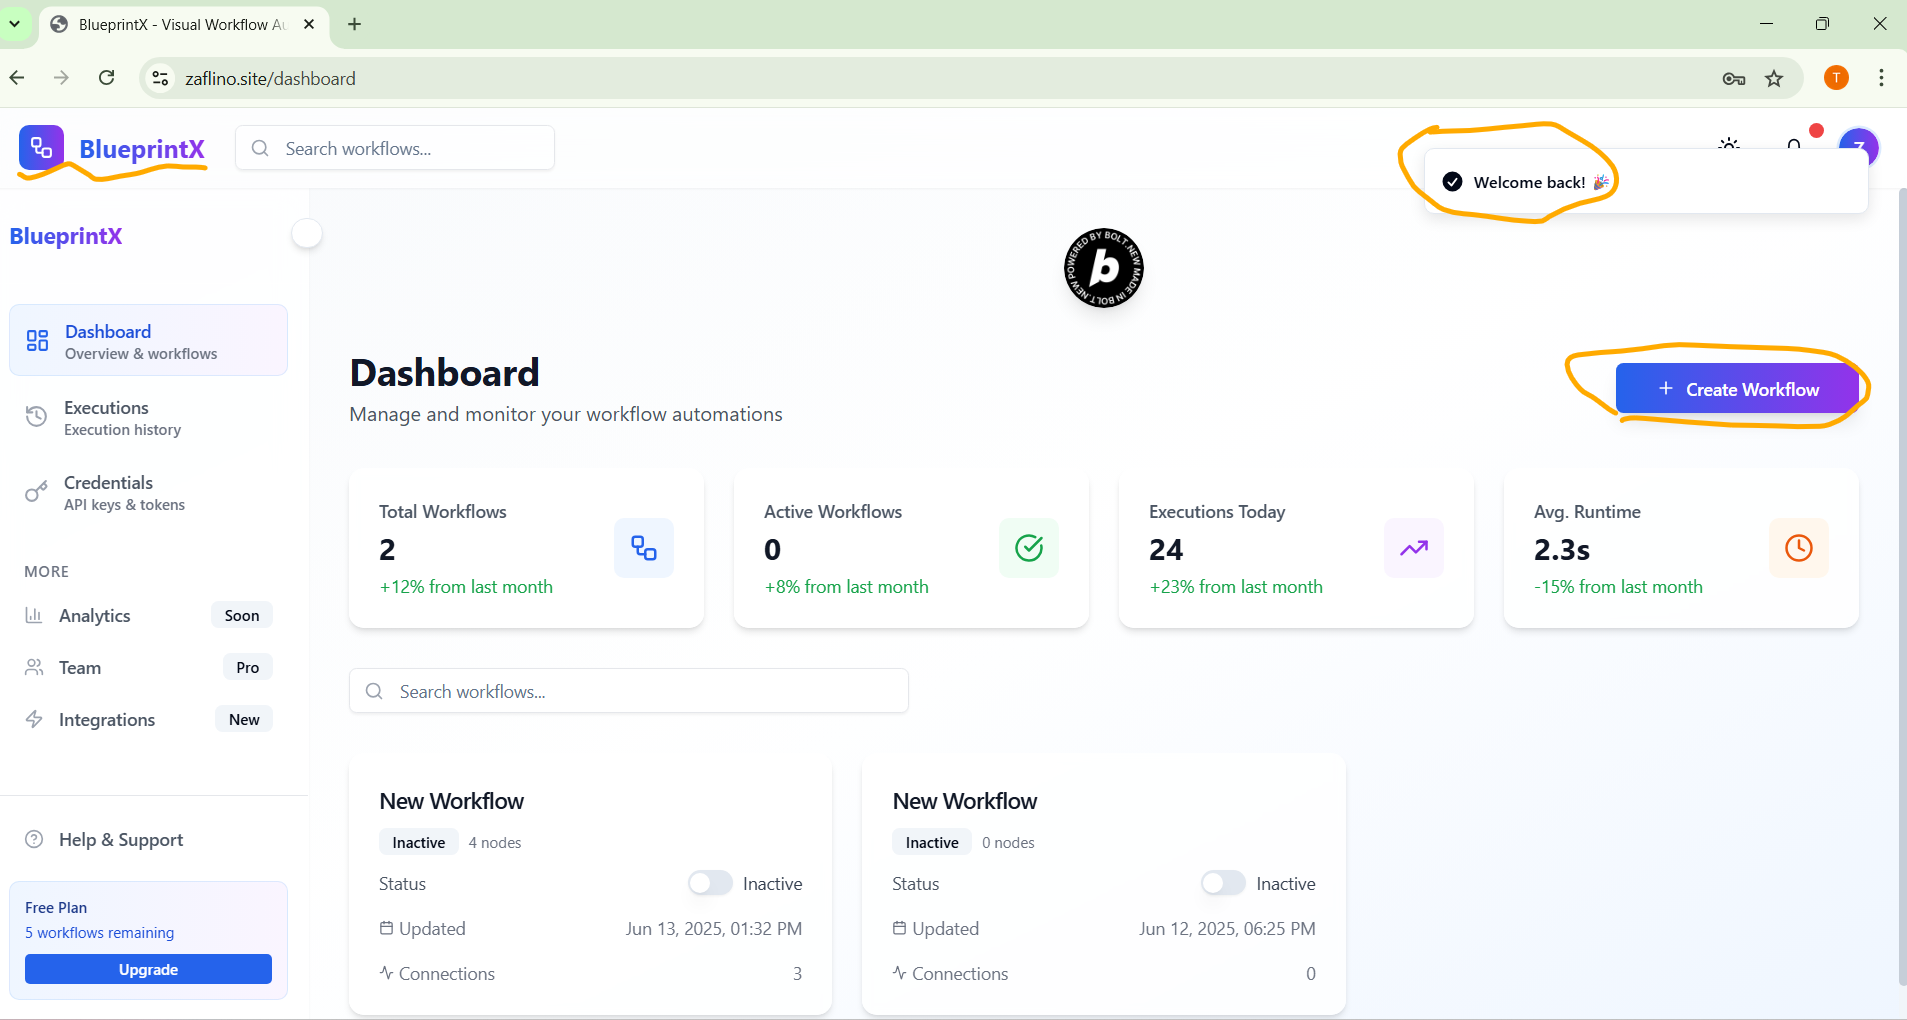The image size is (1907, 1020).
Task: Bookmark this page with the star icon
Action: (1774, 78)
